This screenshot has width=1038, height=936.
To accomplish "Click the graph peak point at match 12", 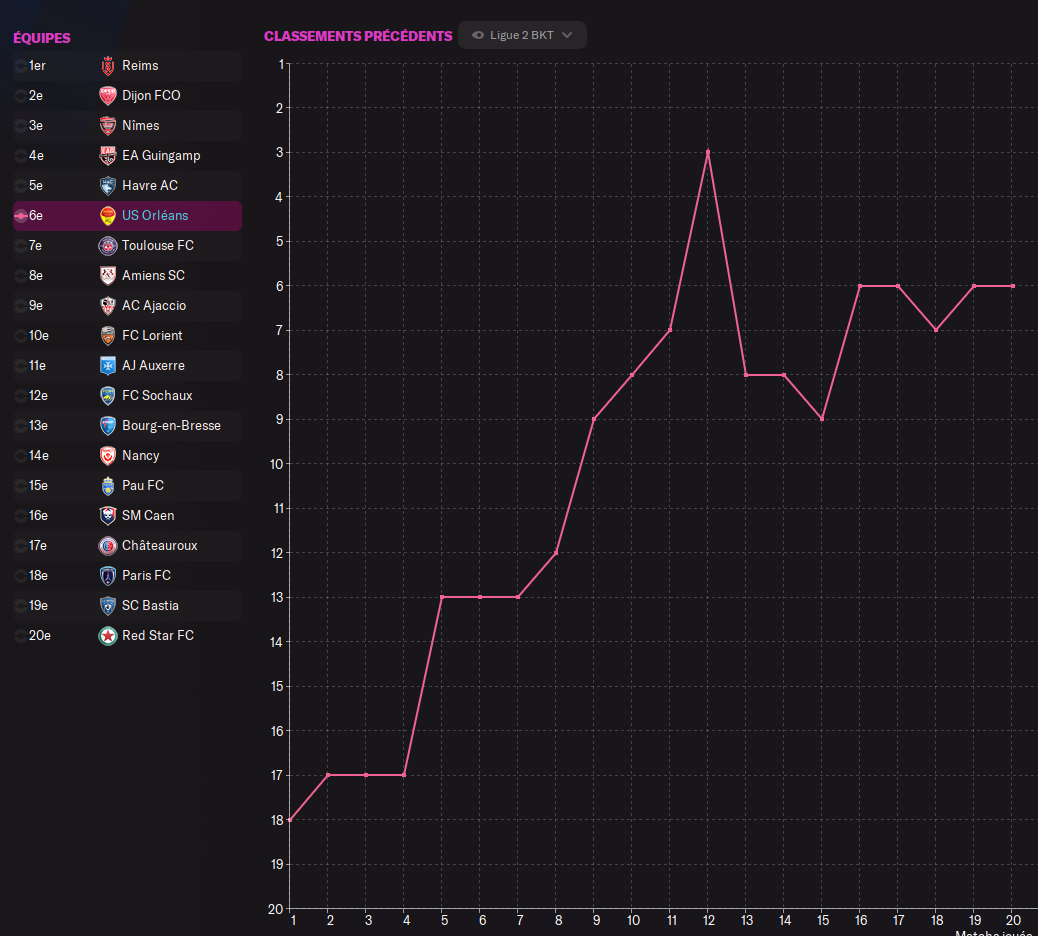I will click(x=708, y=152).
